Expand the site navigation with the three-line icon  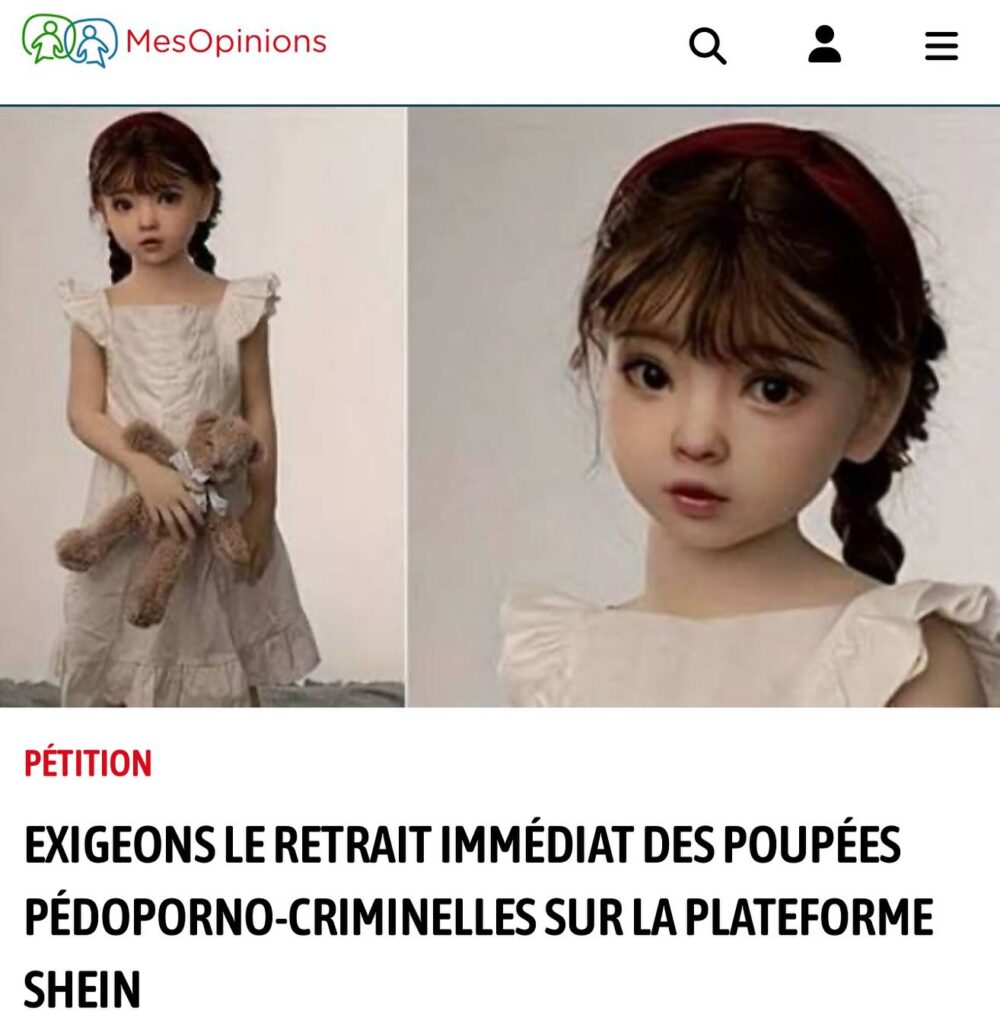[x=941, y=46]
